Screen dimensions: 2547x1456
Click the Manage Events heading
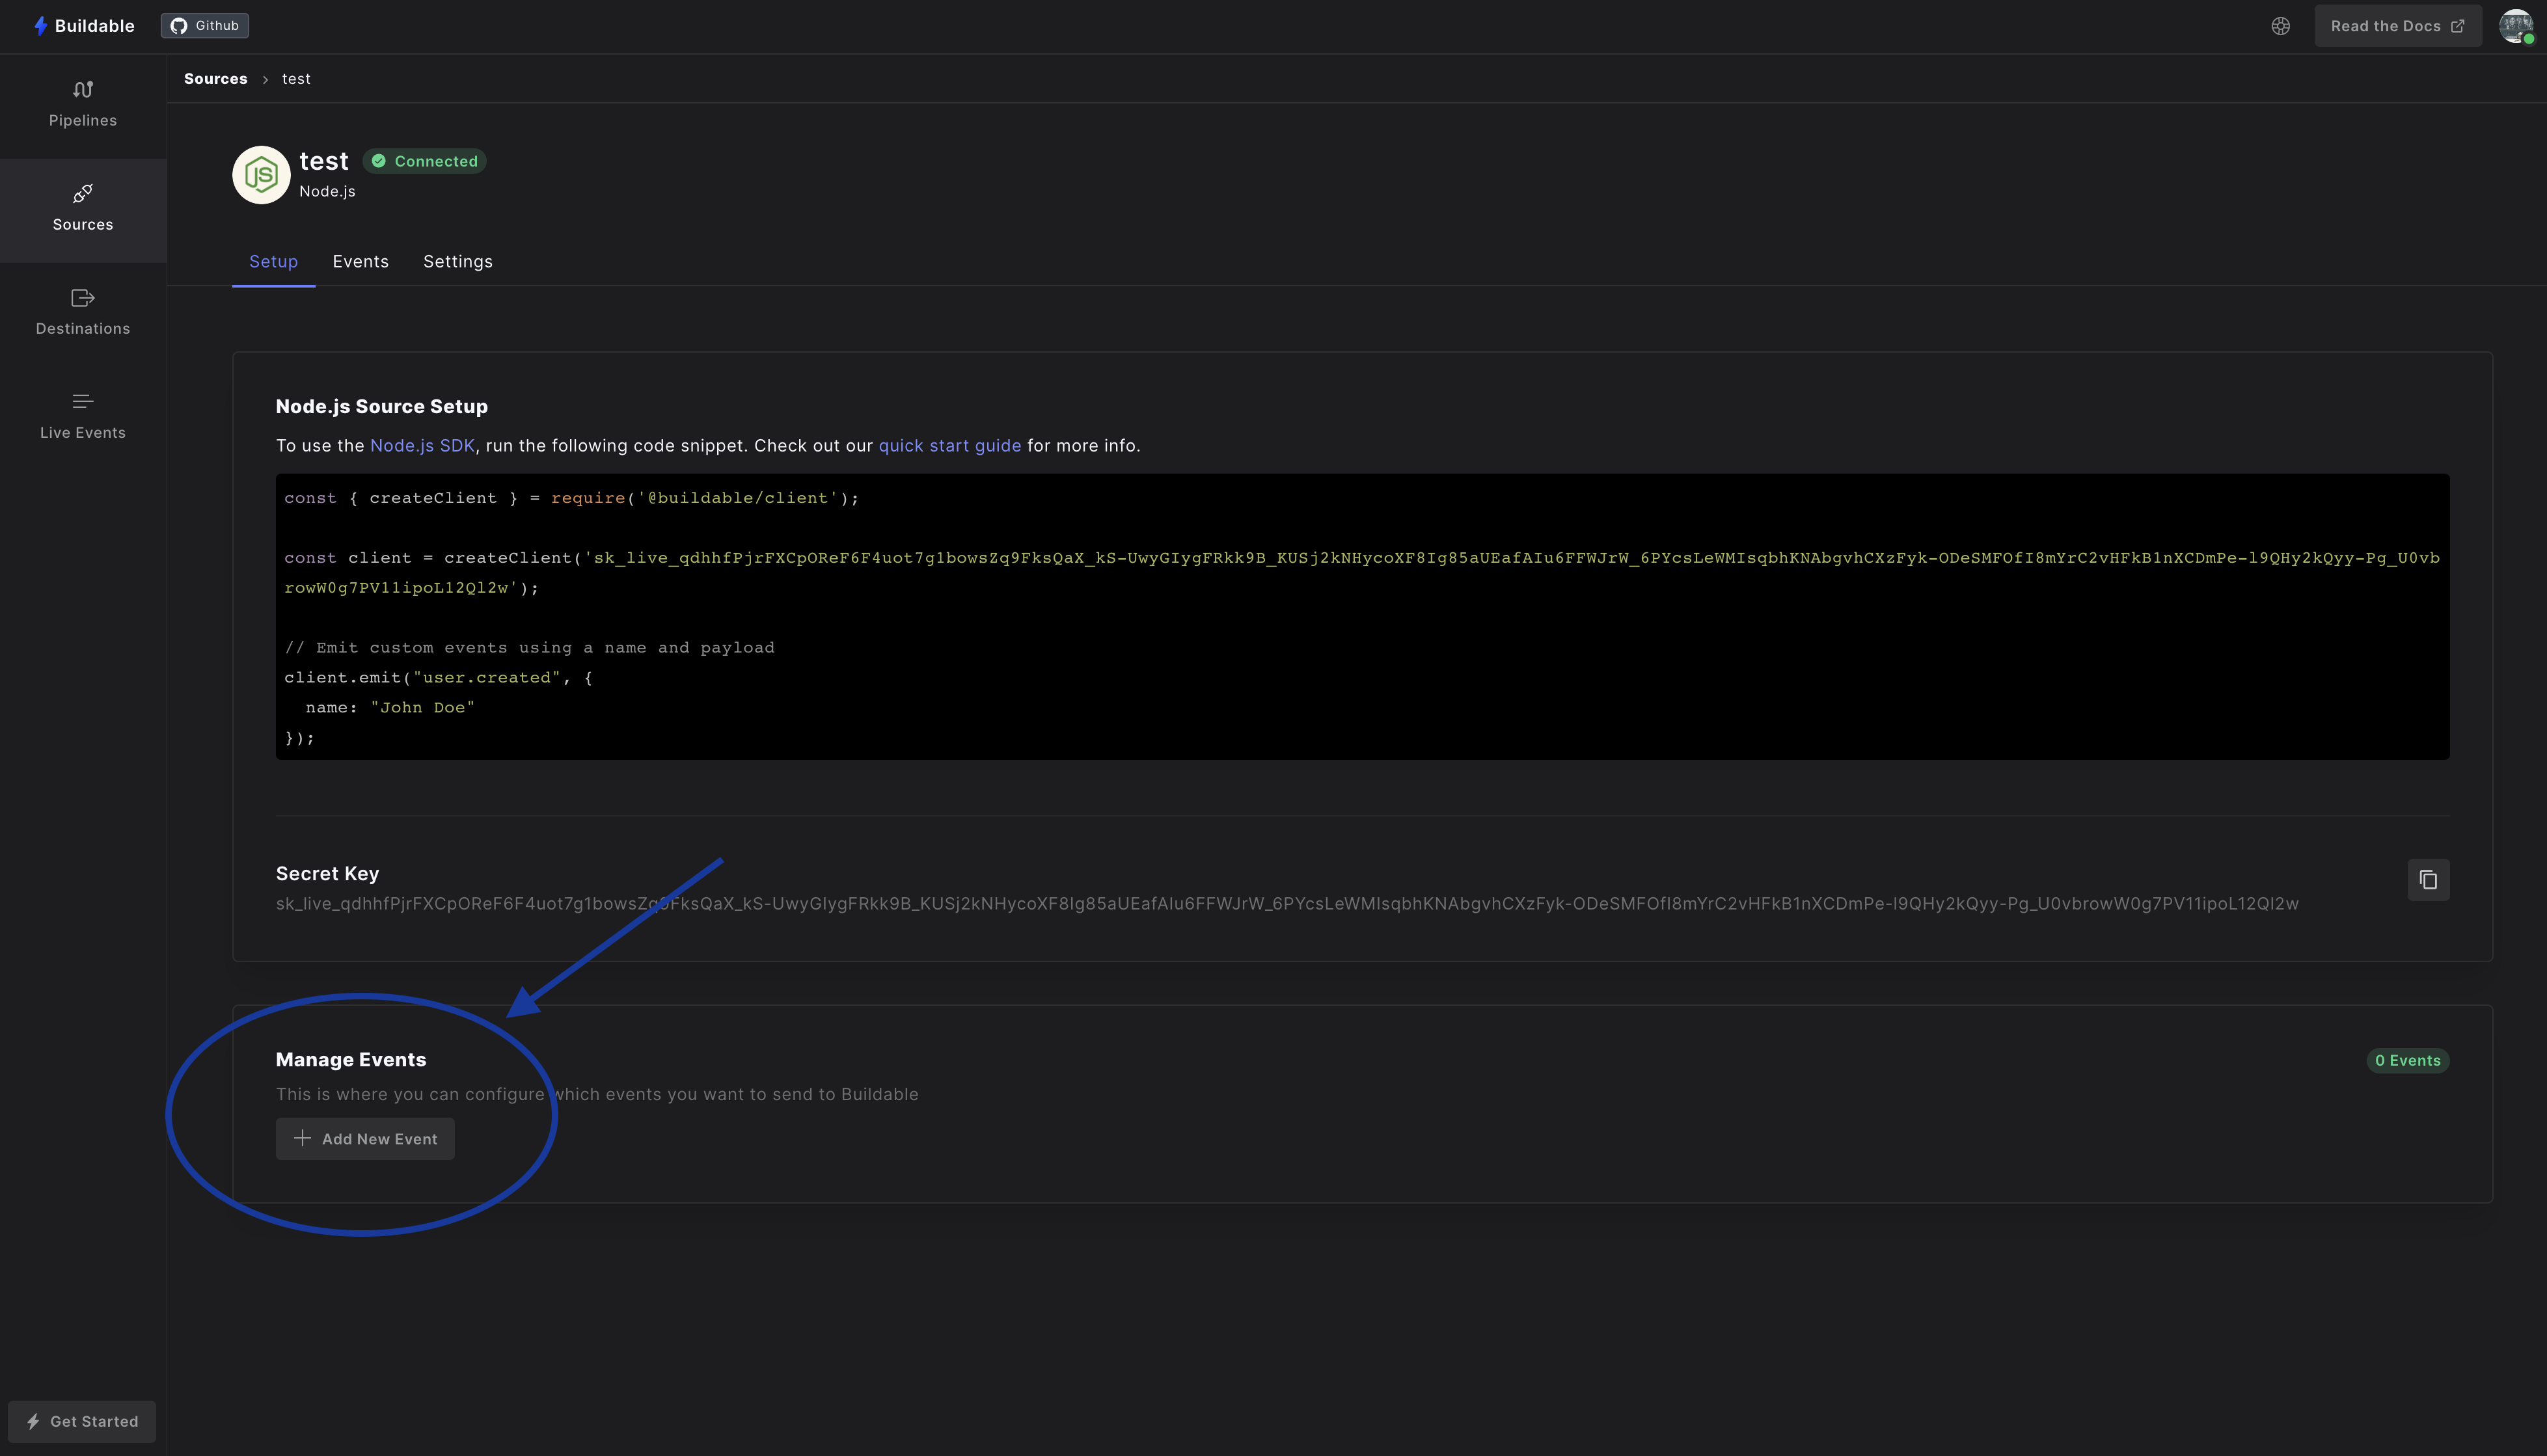[x=351, y=1060]
